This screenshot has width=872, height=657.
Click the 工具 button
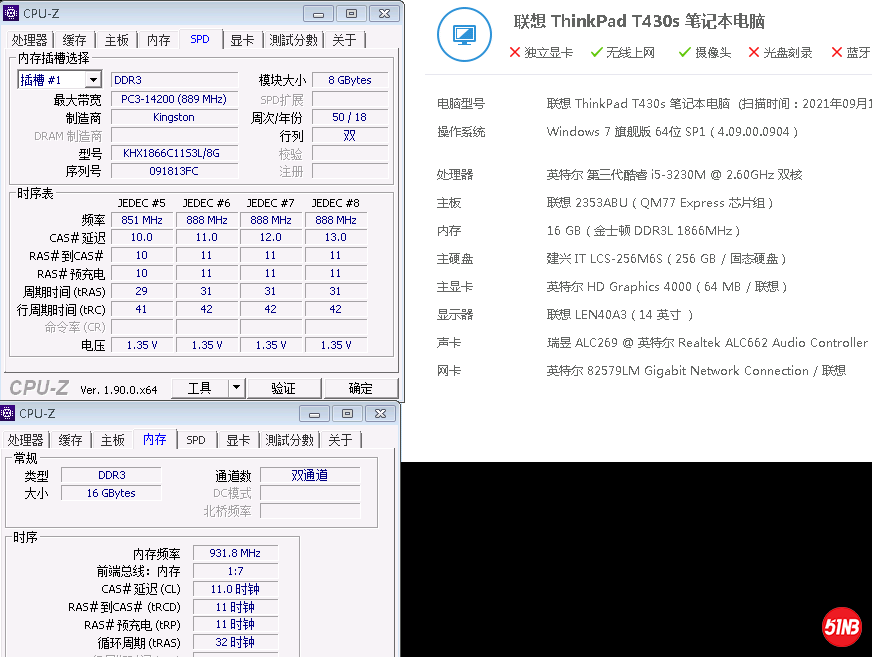(200, 388)
